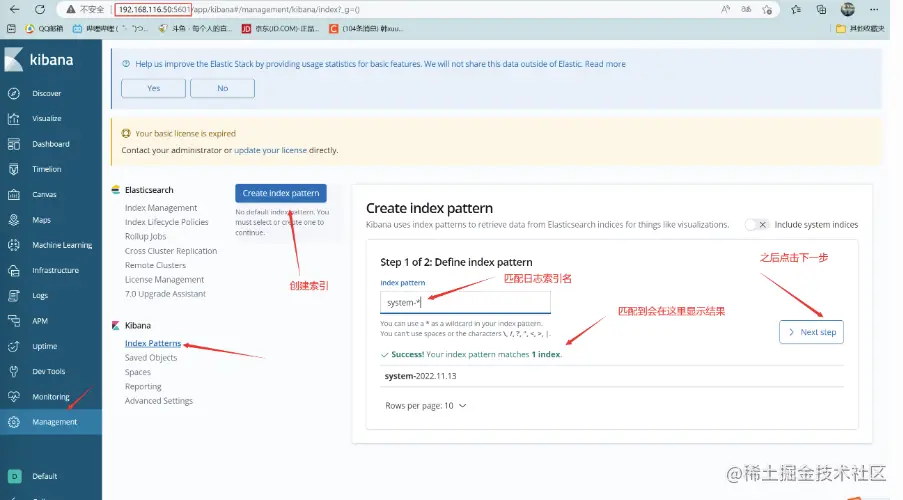Open Advanced Settings link
This screenshot has height=500, width=903.
[159, 401]
